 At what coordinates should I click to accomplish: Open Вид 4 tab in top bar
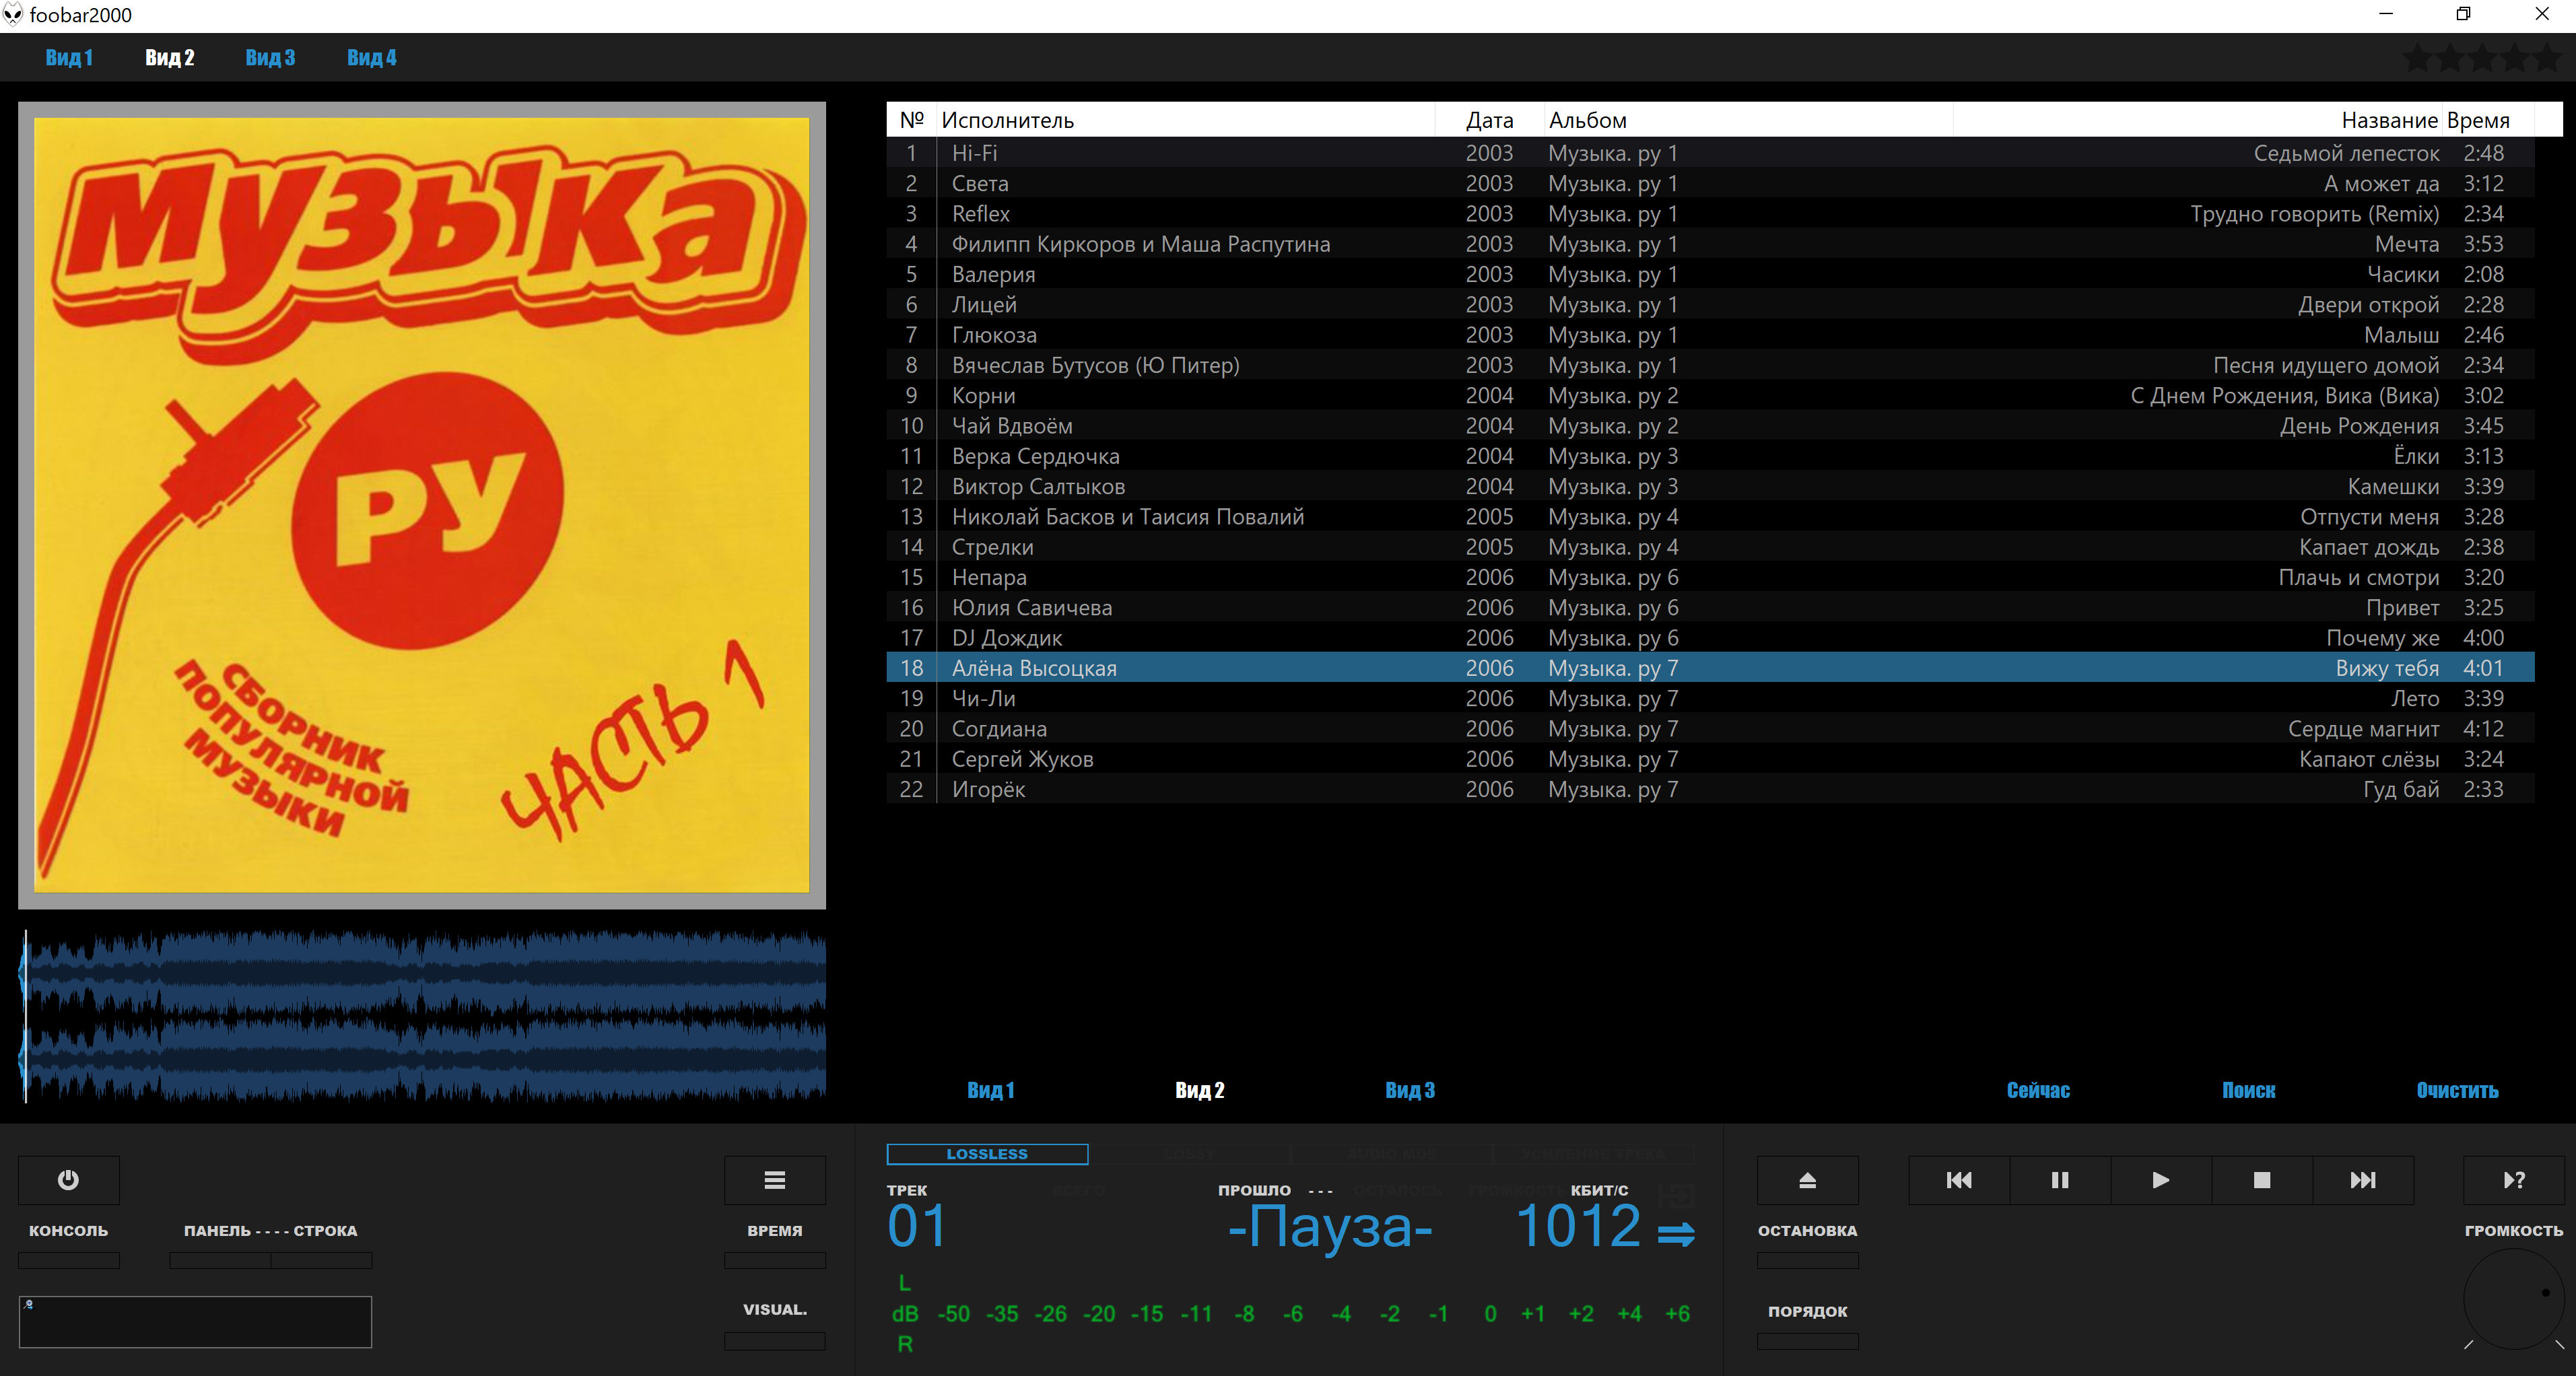pos(372,58)
